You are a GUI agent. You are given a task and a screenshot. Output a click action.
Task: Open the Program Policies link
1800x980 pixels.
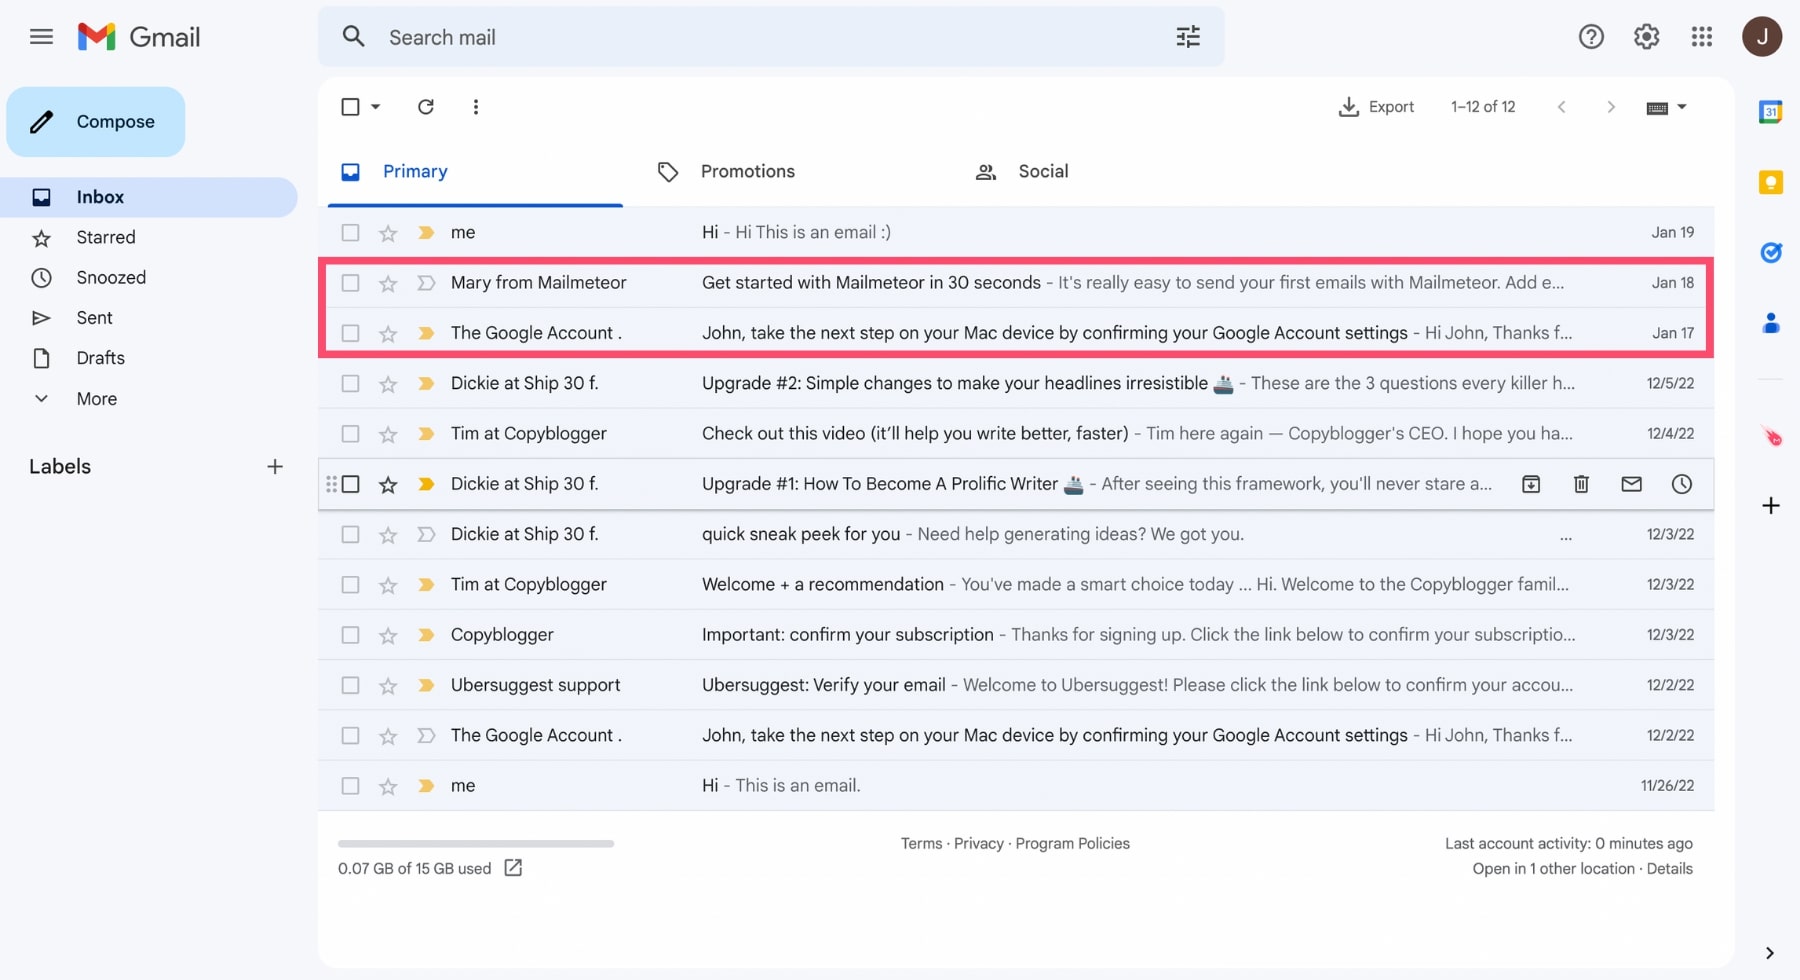[x=1072, y=843]
